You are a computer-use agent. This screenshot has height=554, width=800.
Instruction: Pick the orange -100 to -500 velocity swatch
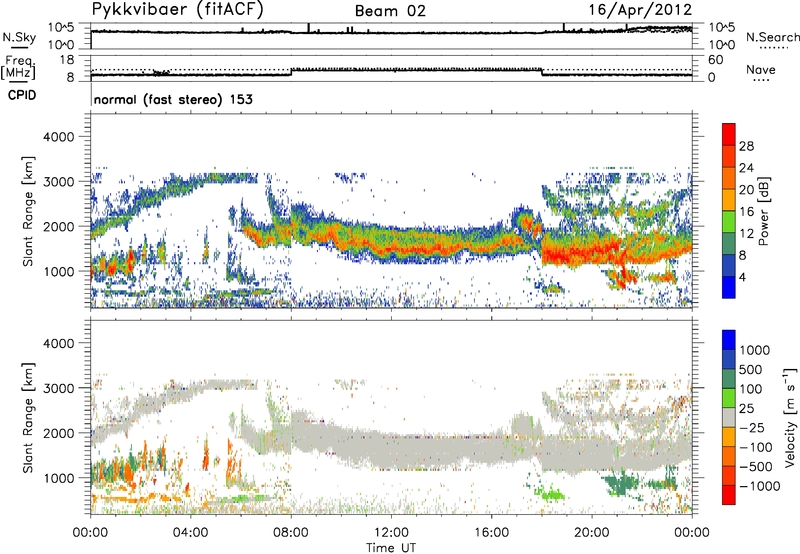pos(729,457)
